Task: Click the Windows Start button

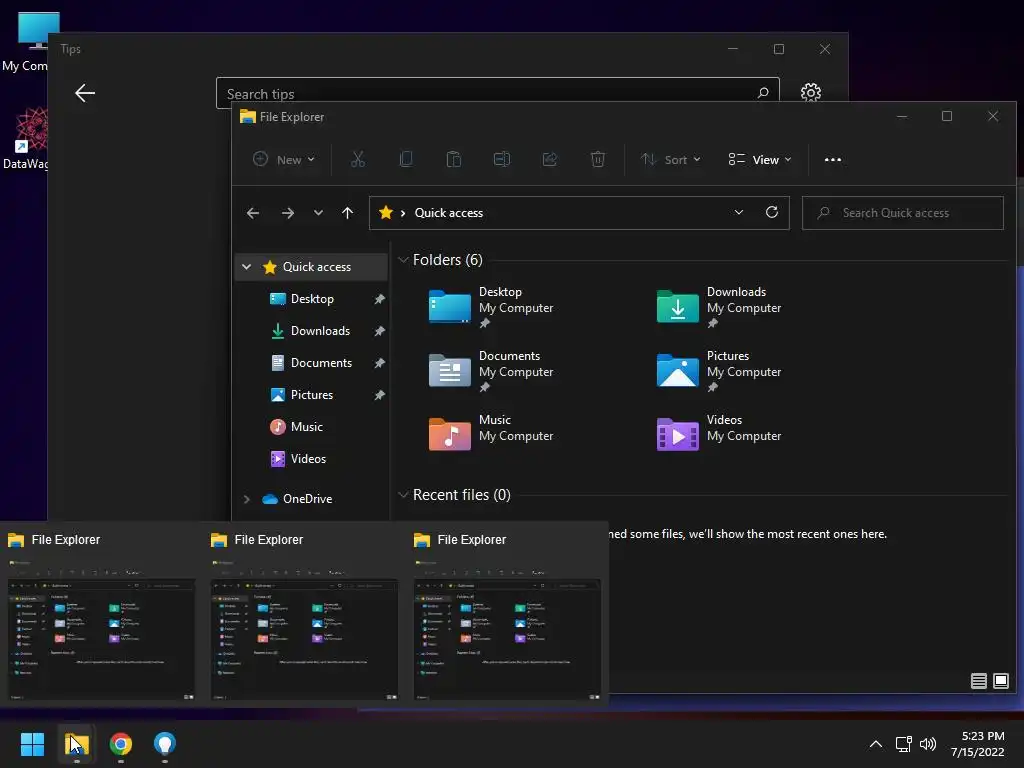Action: (32, 744)
